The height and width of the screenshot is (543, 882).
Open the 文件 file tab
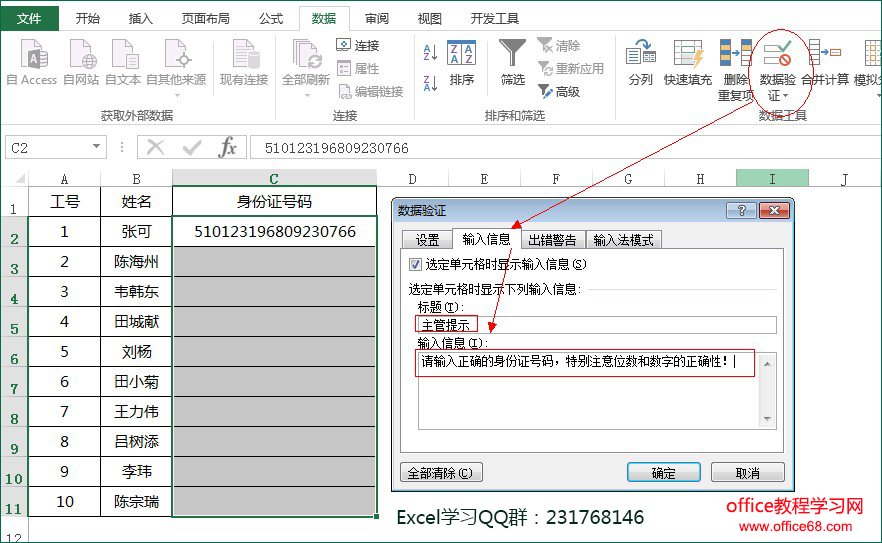29,19
